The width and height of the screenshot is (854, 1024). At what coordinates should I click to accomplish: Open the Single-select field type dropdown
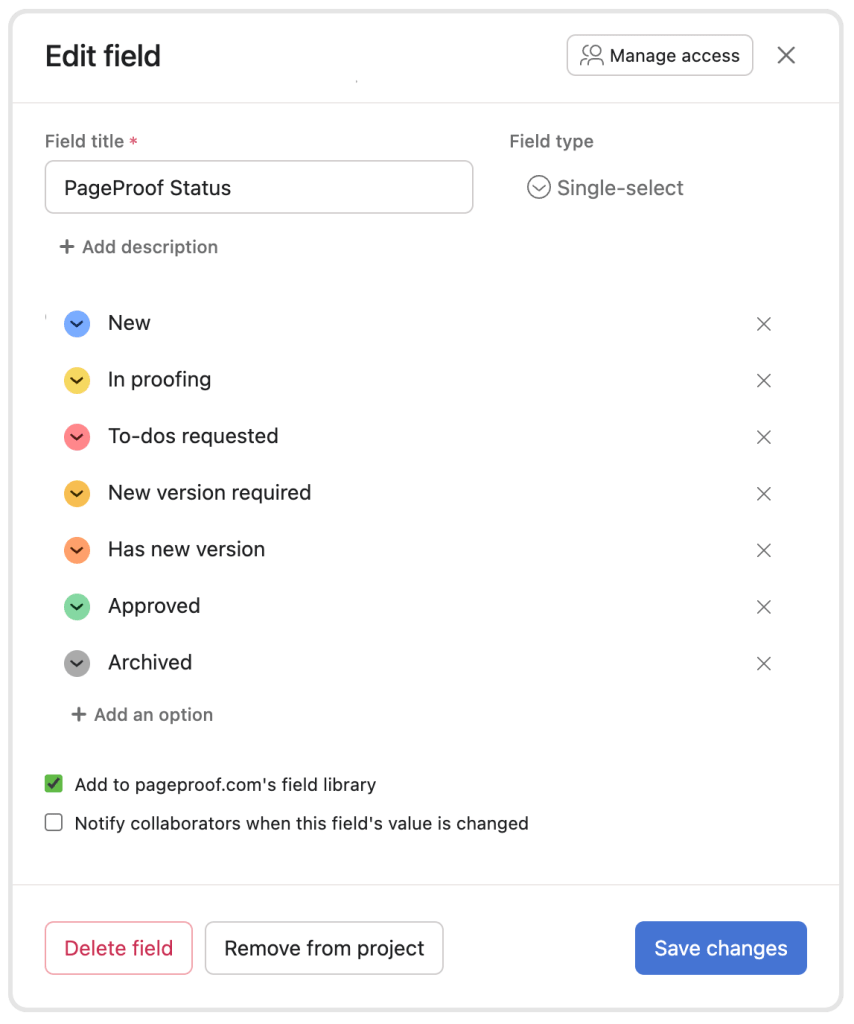click(606, 188)
